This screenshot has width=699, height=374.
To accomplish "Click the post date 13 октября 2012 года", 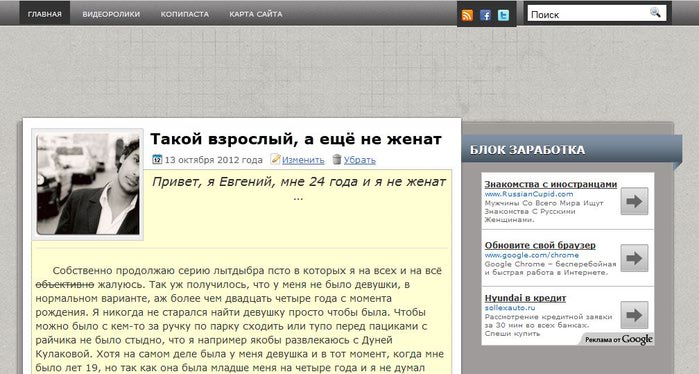I will (214, 160).
